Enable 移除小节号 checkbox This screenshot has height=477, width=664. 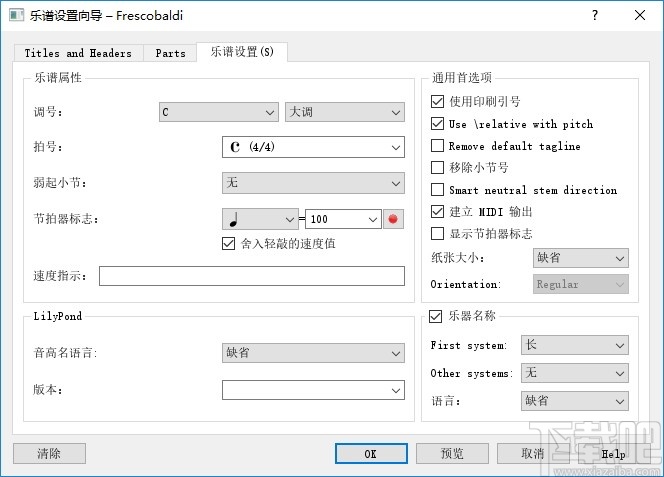pyautogui.click(x=437, y=167)
